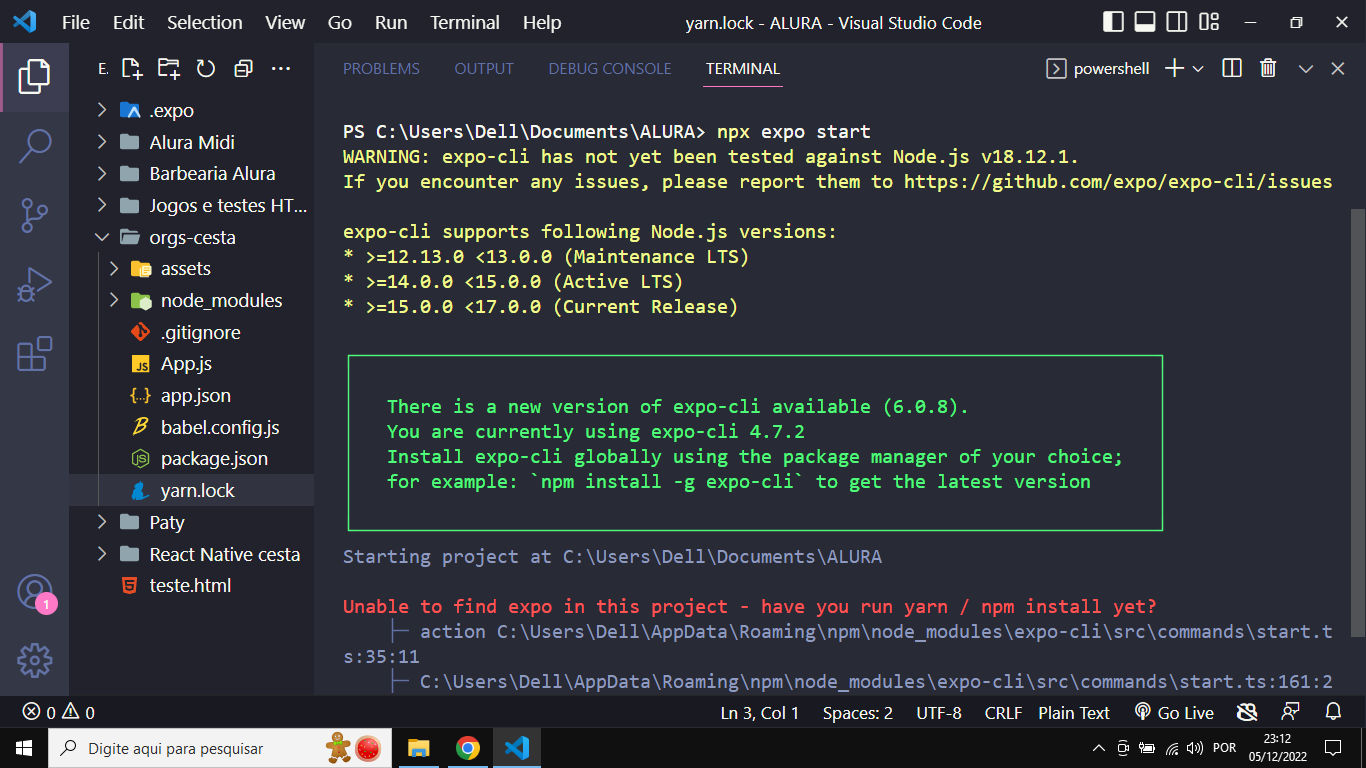Open teste.html file
This screenshot has width=1366, height=768.
(191, 585)
